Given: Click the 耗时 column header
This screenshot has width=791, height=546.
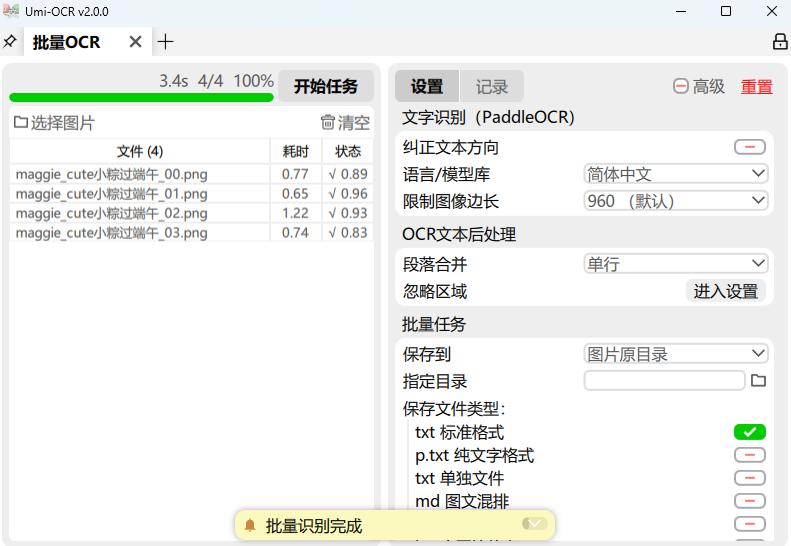Looking at the screenshot, I should click(x=296, y=151).
